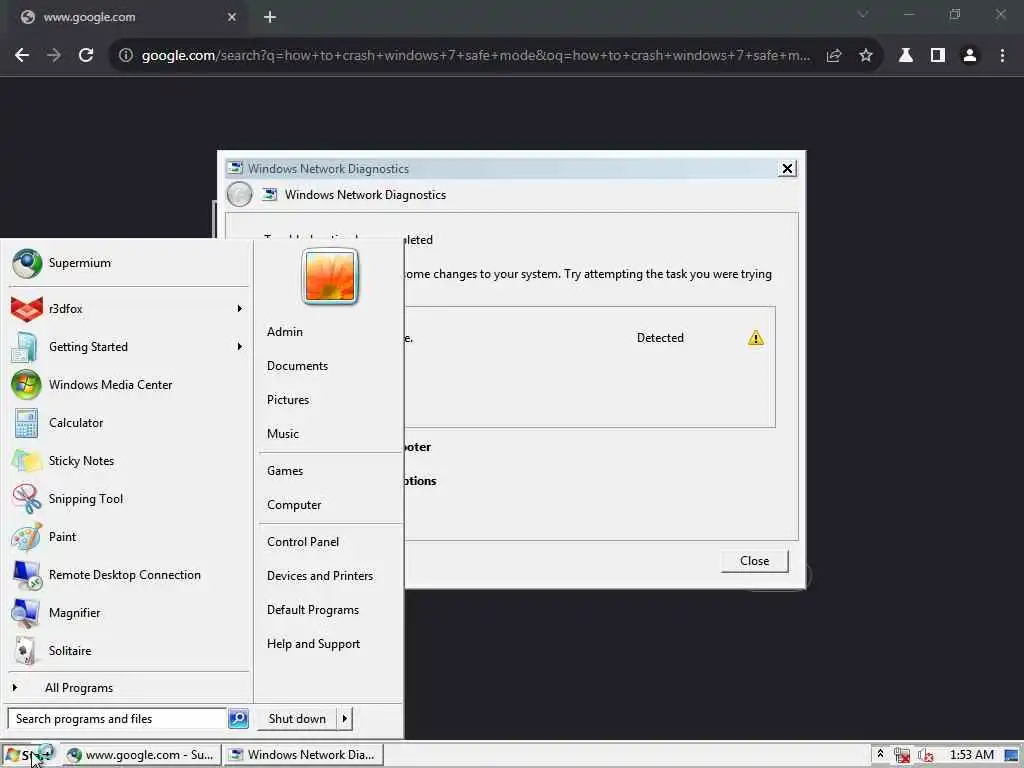Click the search magnifier icon in Start menu
The width and height of the screenshot is (1024, 768).
click(238, 718)
